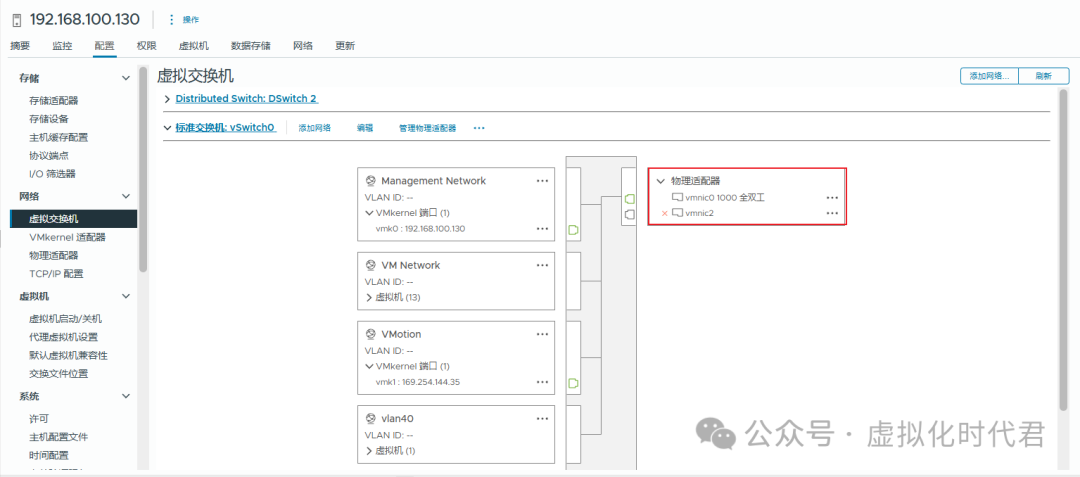This screenshot has height=477, width=1080.
Task: Click the VM Network port group icon
Action: [x=371, y=265]
